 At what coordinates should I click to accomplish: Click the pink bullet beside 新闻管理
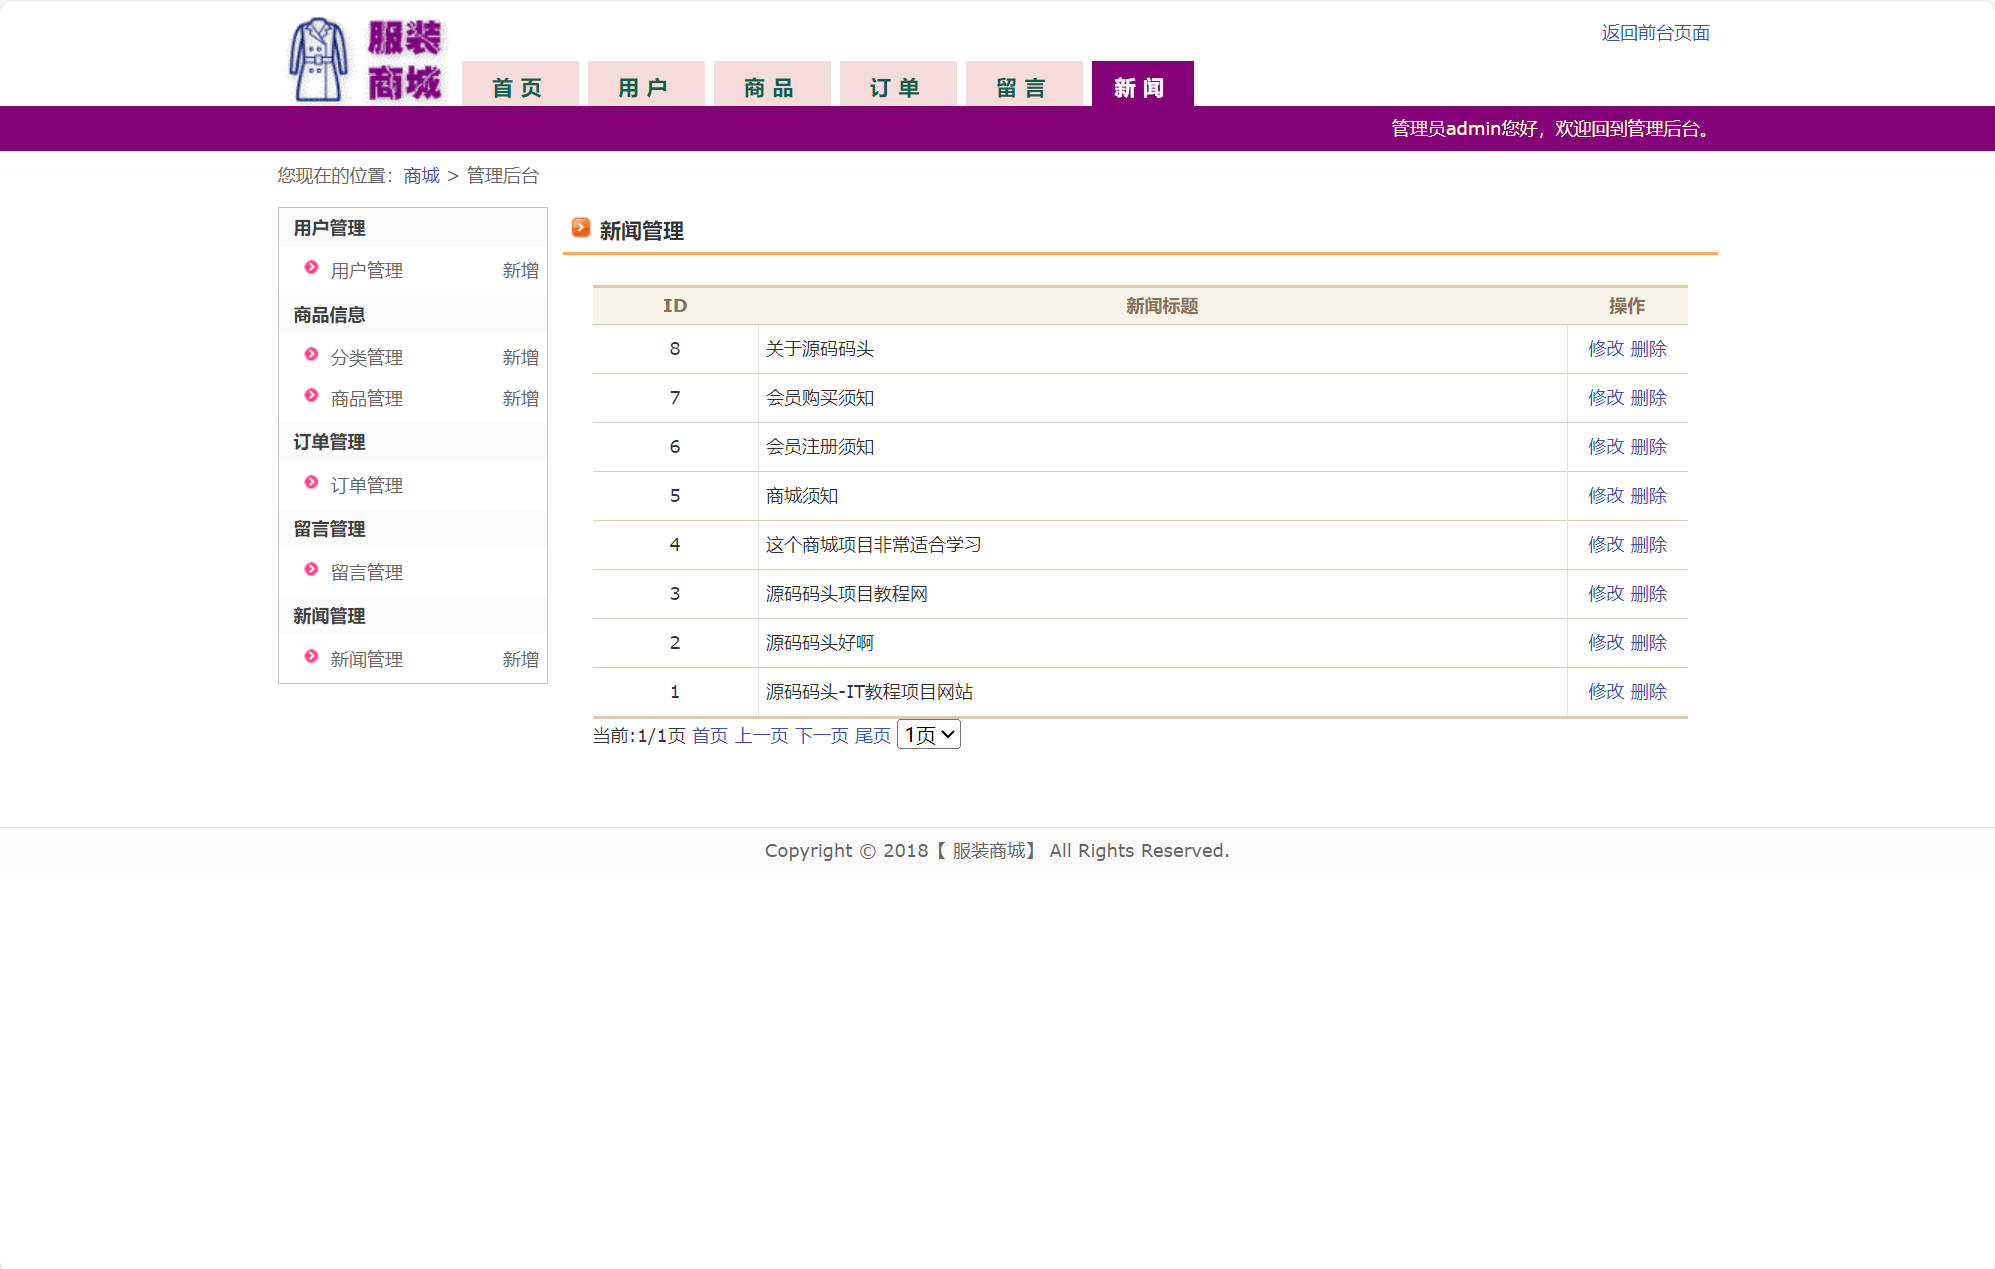pyautogui.click(x=311, y=657)
